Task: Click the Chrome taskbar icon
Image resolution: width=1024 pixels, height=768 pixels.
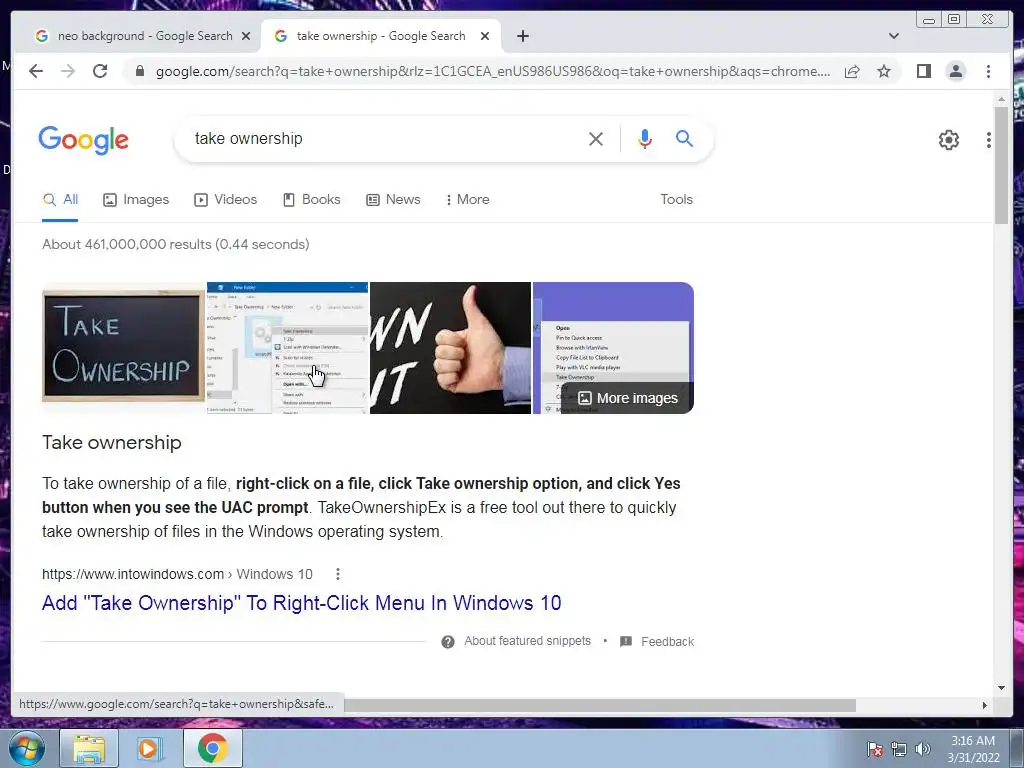Action: point(212,748)
